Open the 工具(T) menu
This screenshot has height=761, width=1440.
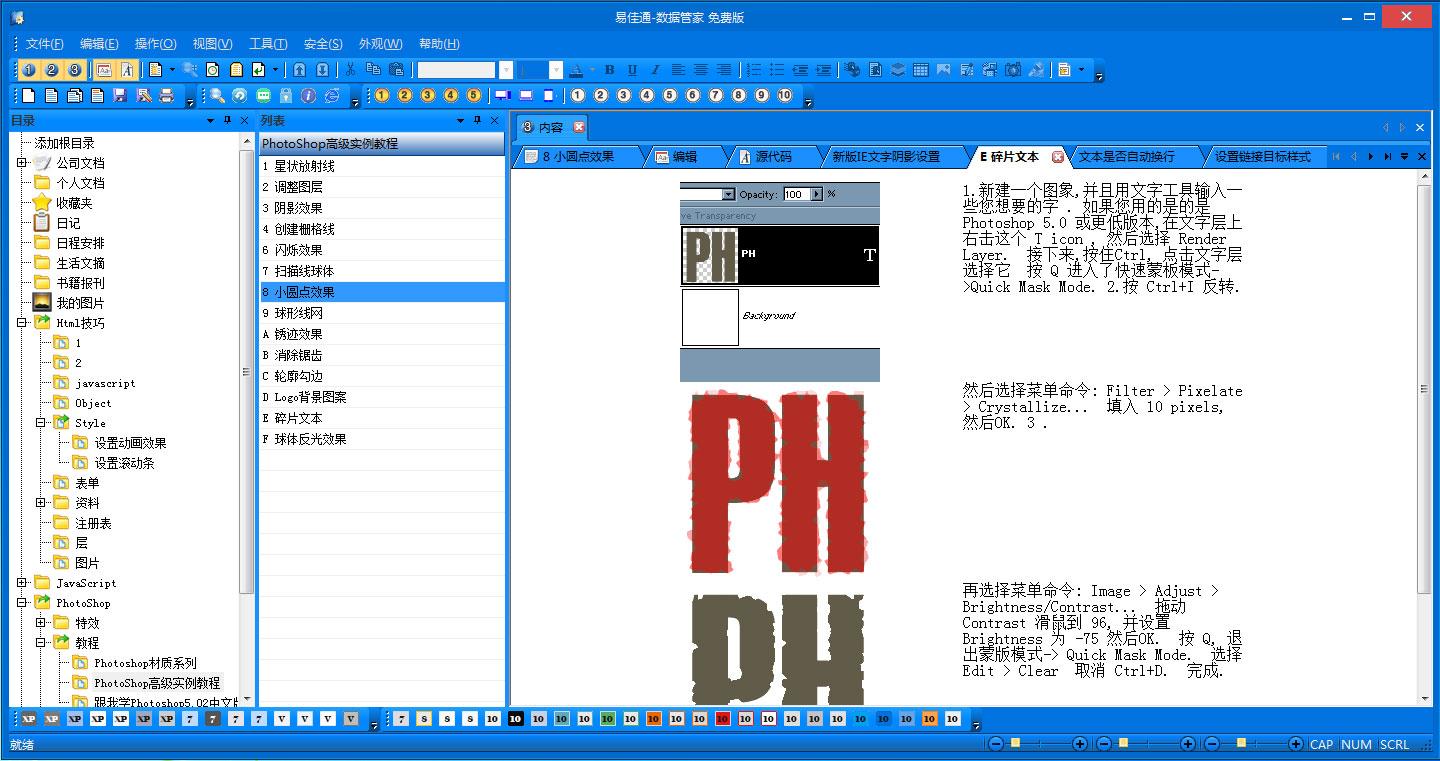[268, 44]
